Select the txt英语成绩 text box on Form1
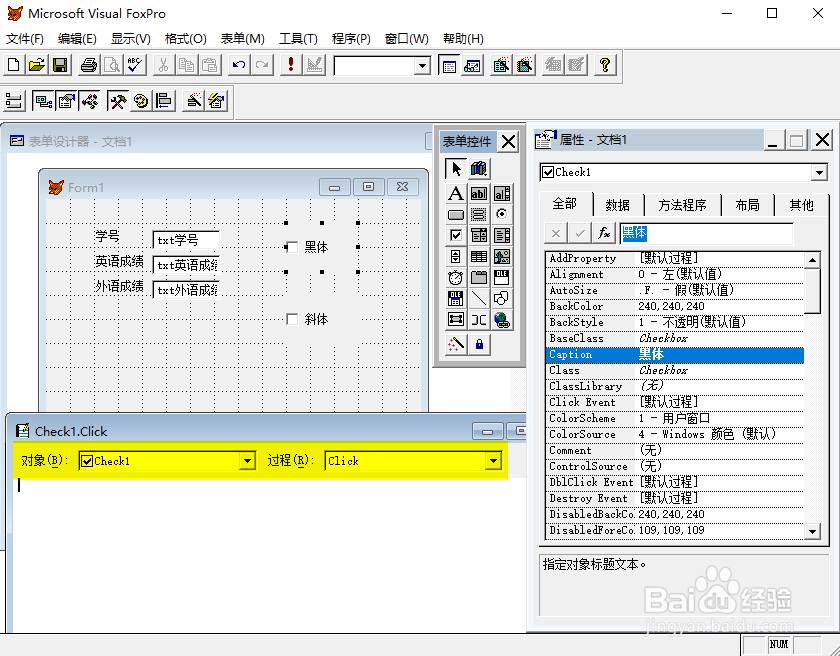 point(186,265)
